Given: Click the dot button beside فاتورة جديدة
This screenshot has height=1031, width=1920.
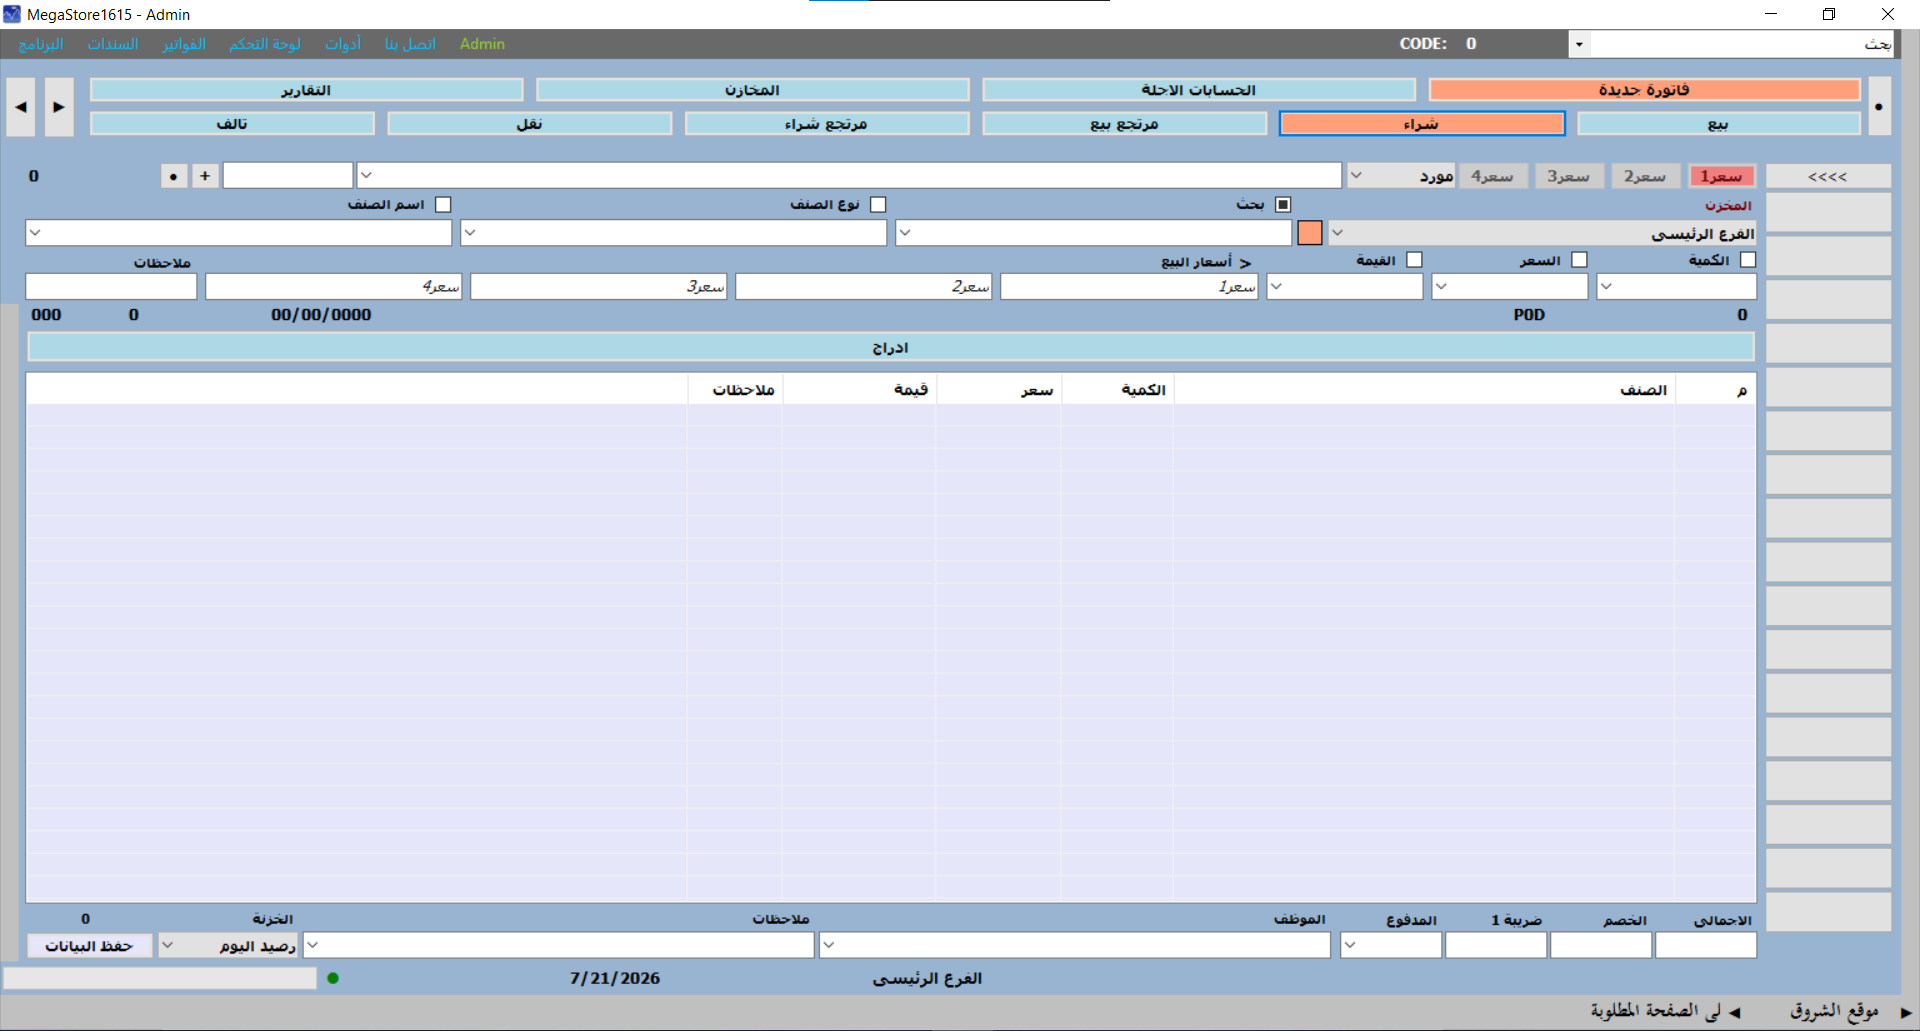Looking at the screenshot, I should (1879, 107).
